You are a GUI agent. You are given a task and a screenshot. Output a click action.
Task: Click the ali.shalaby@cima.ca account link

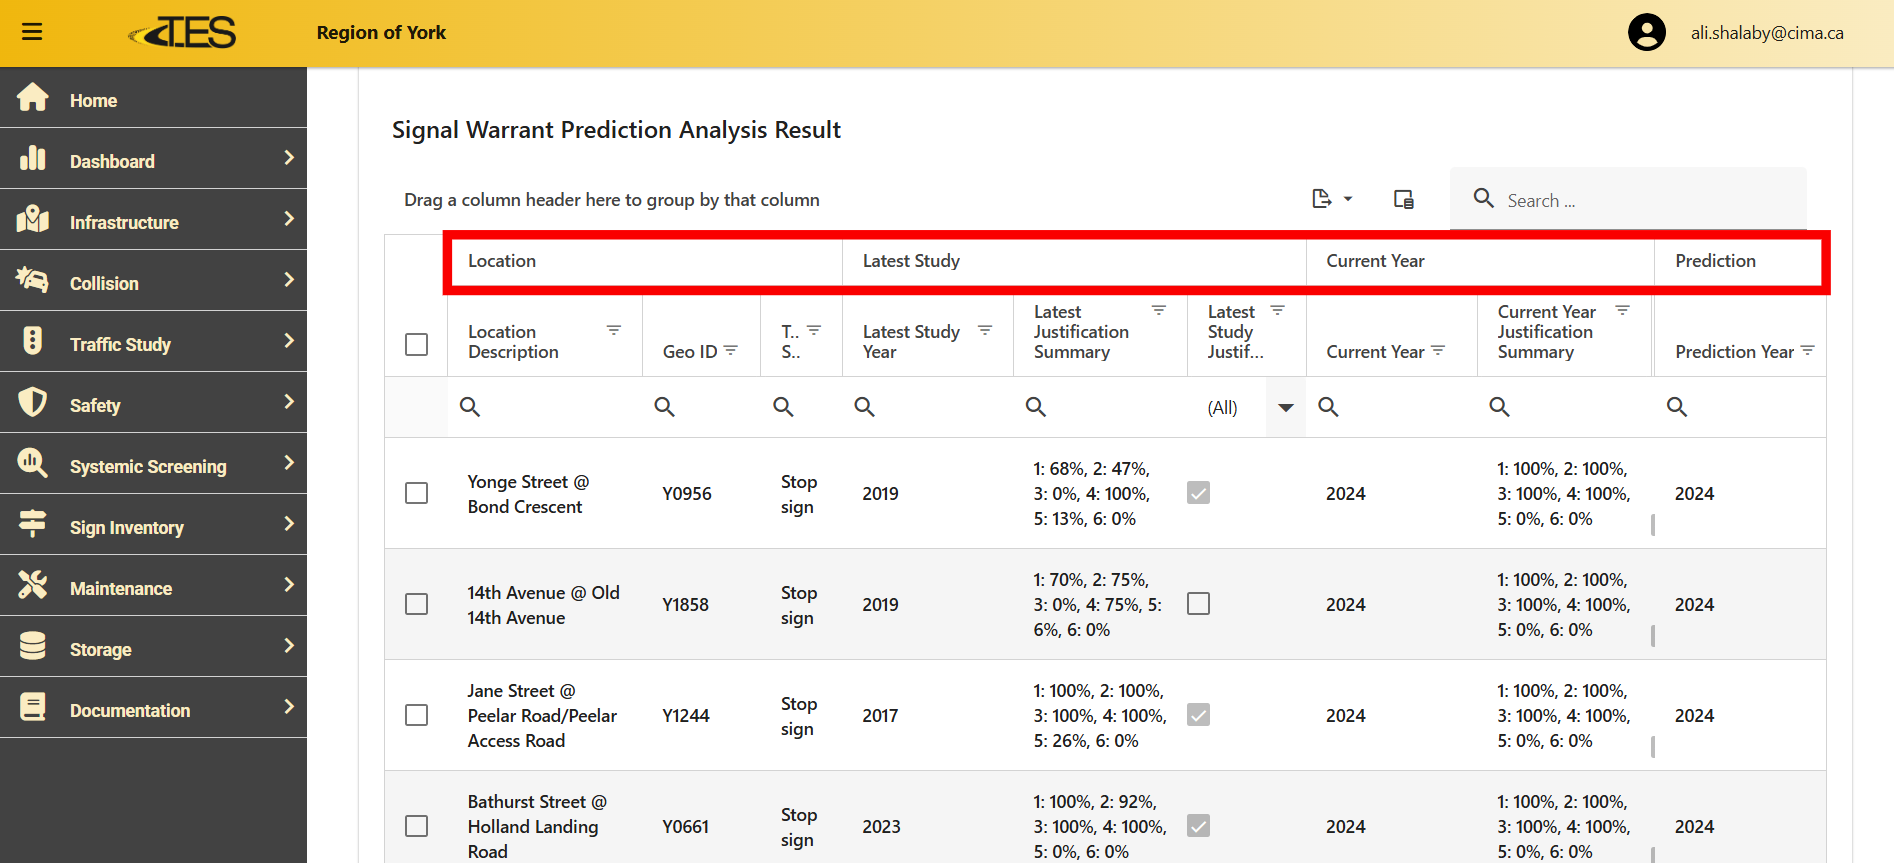(1766, 33)
